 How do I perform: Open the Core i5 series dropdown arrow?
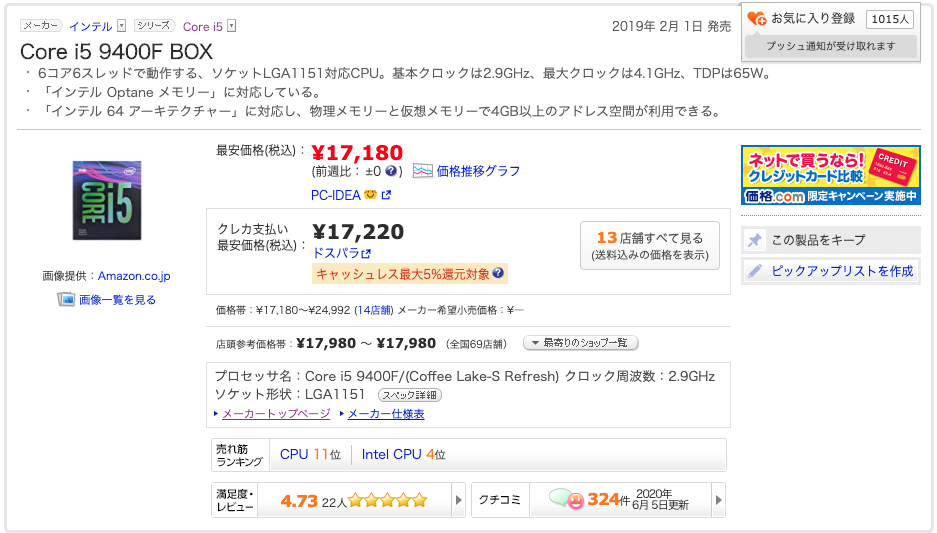pyautogui.click(x=232, y=26)
